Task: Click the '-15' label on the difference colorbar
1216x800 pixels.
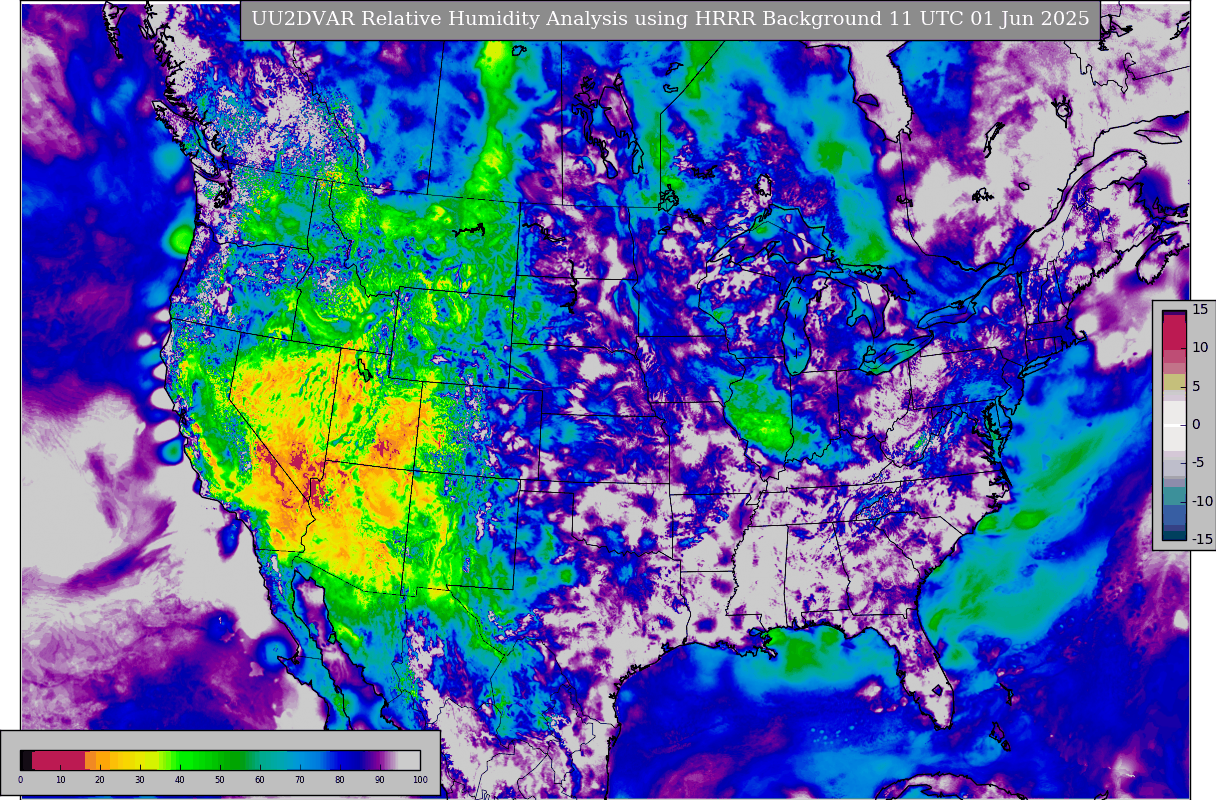Action: [x=1201, y=539]
